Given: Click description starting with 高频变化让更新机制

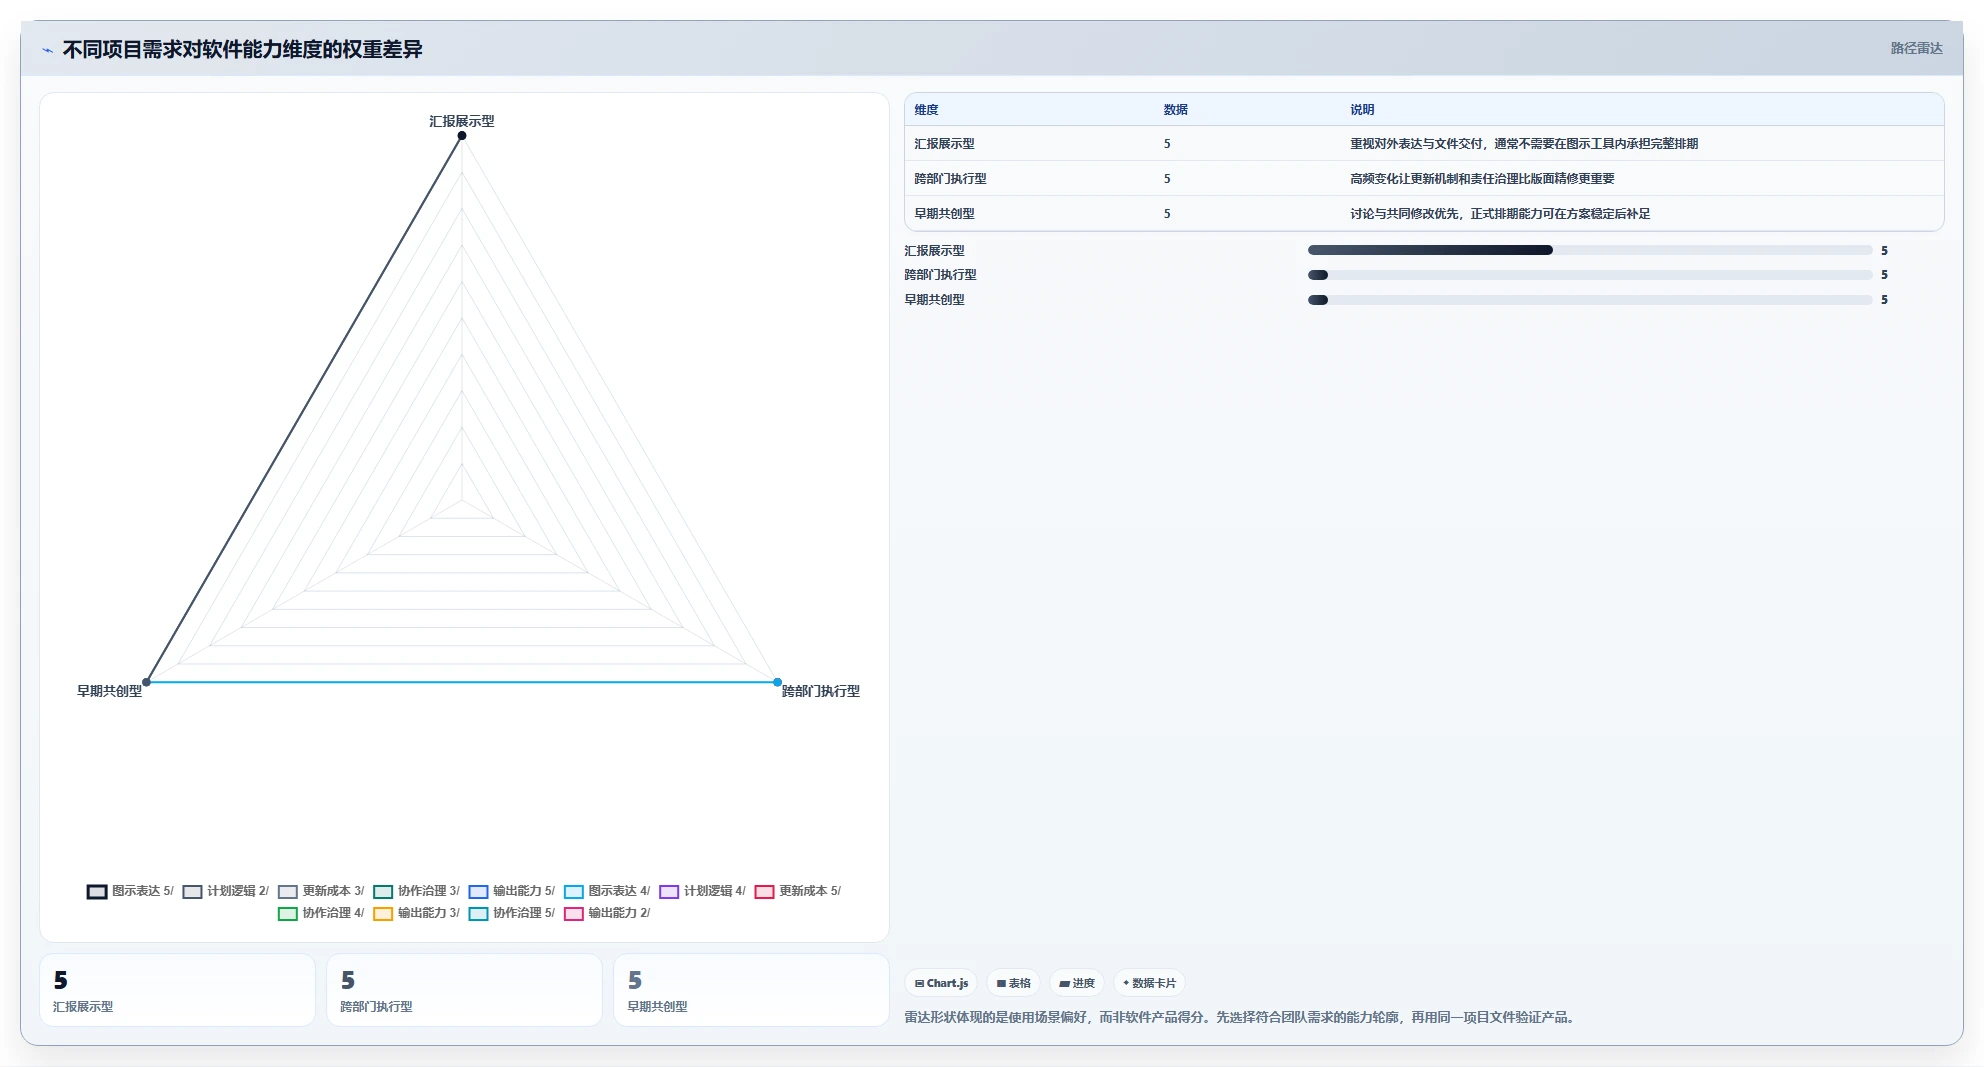Looking at the screenshot, I should (1482, 179).
